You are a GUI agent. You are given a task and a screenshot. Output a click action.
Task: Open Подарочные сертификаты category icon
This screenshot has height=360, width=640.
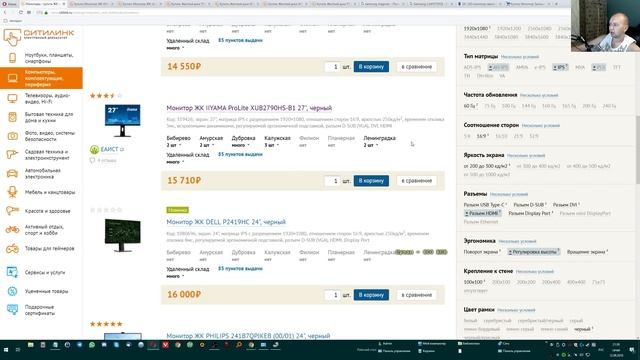tap(13, 310)
